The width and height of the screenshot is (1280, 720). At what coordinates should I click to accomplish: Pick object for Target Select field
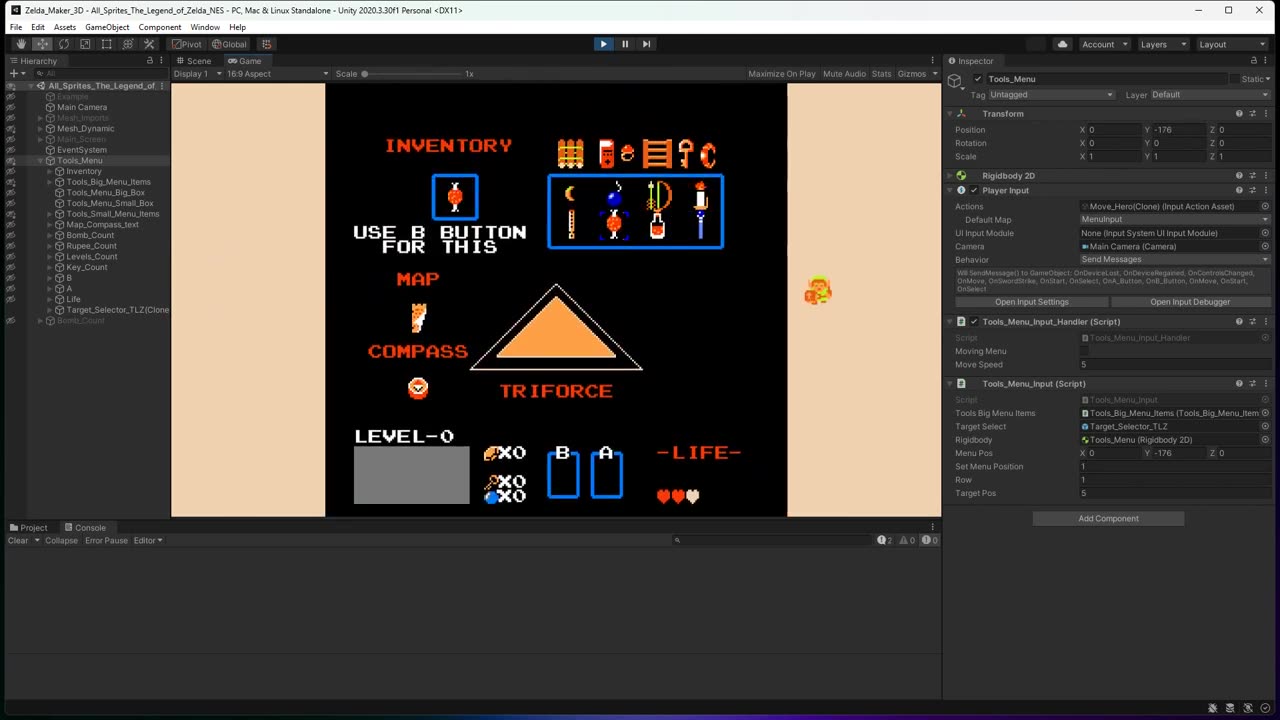coord(1265,427)
